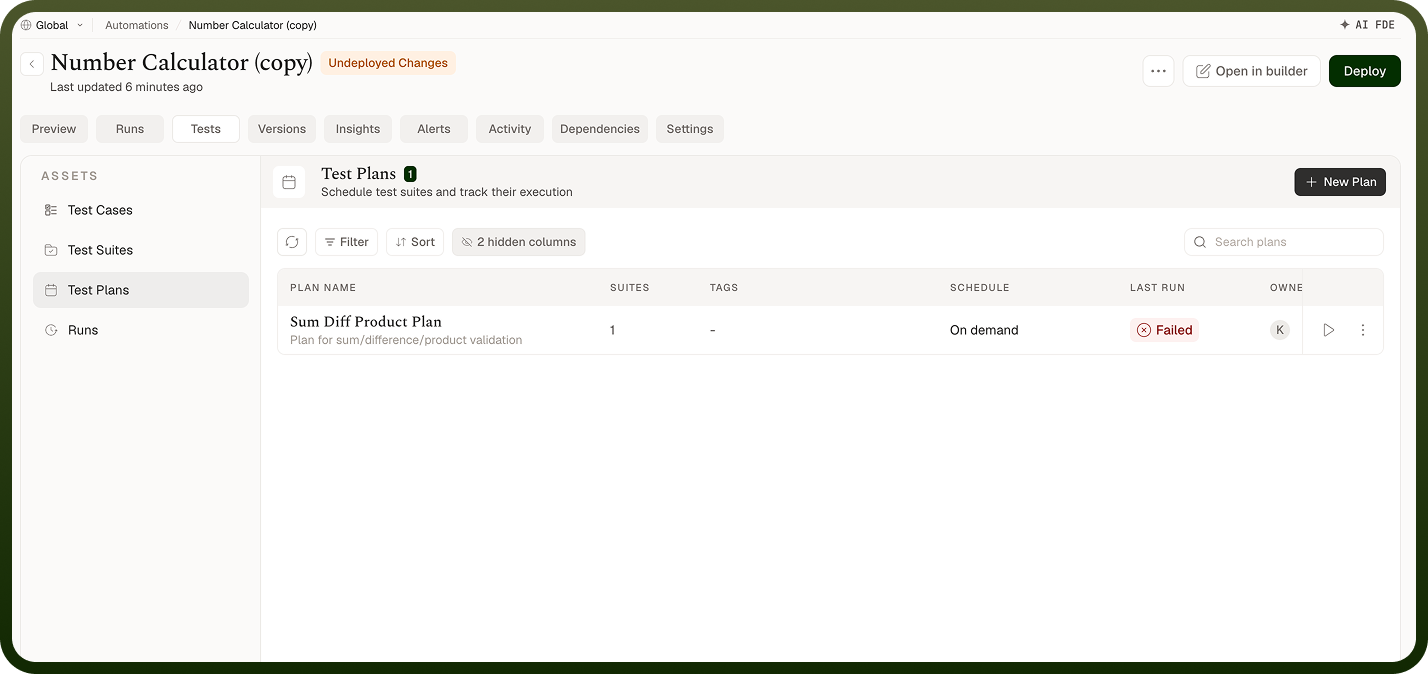The image size is (1428, 674).
Task: Open the Versions tab
Action: 282,129
